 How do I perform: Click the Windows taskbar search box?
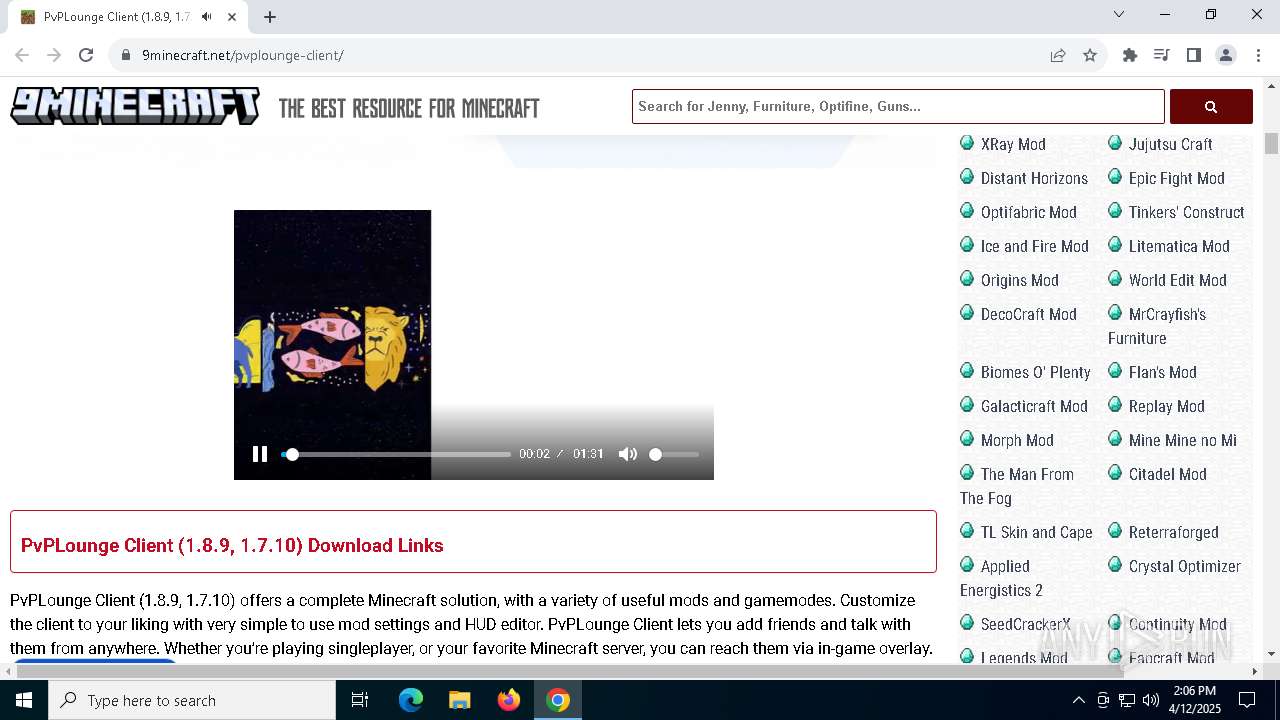click(x=192, y=700)
